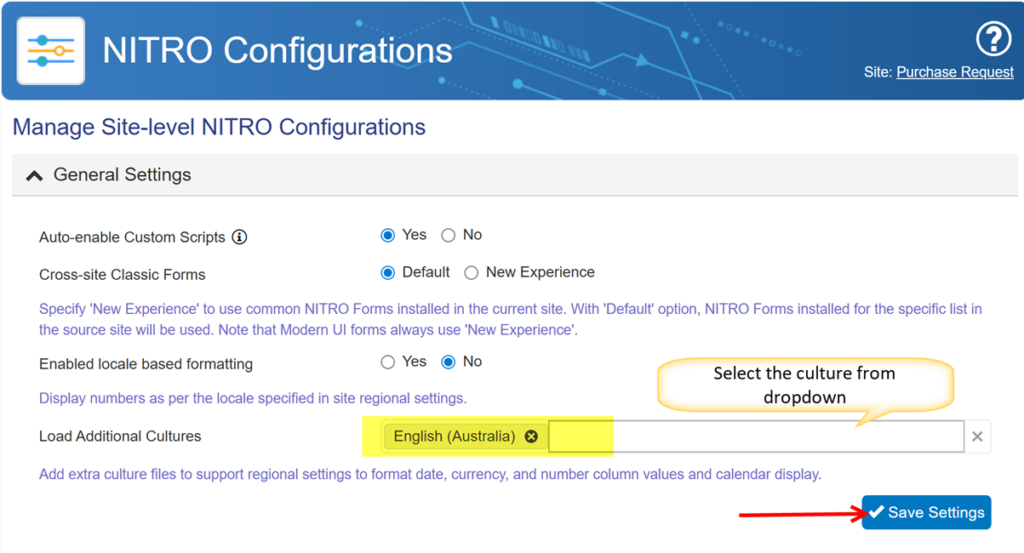Choose Default for Cross-site Classic Forms

(388, 273)
